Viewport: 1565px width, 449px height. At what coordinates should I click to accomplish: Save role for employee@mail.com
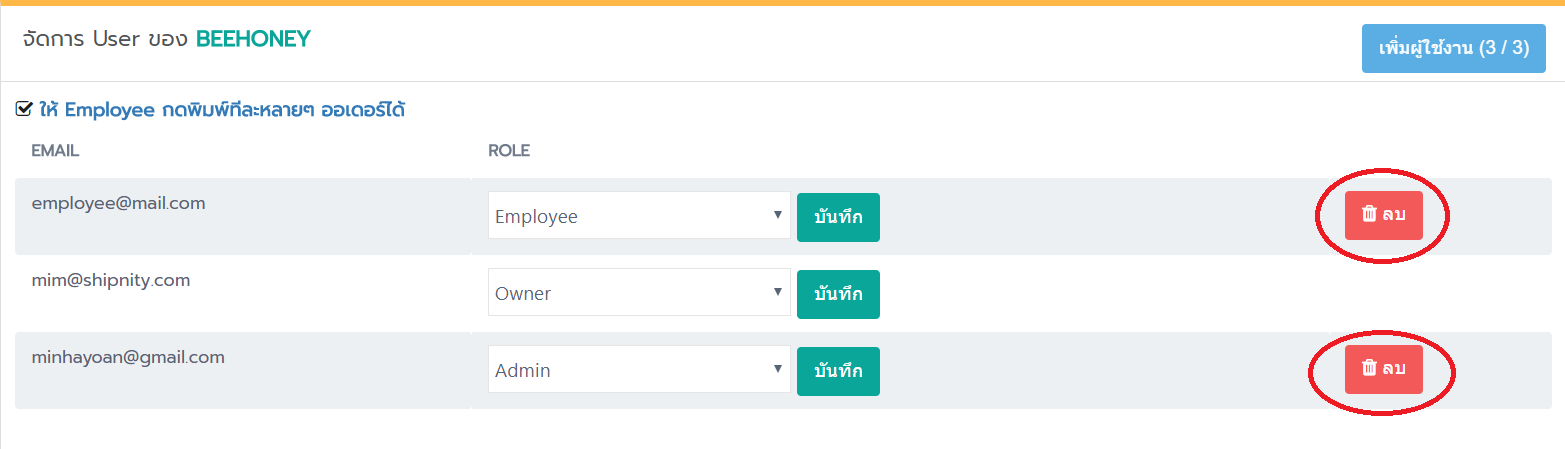click(x=838, y=217)
